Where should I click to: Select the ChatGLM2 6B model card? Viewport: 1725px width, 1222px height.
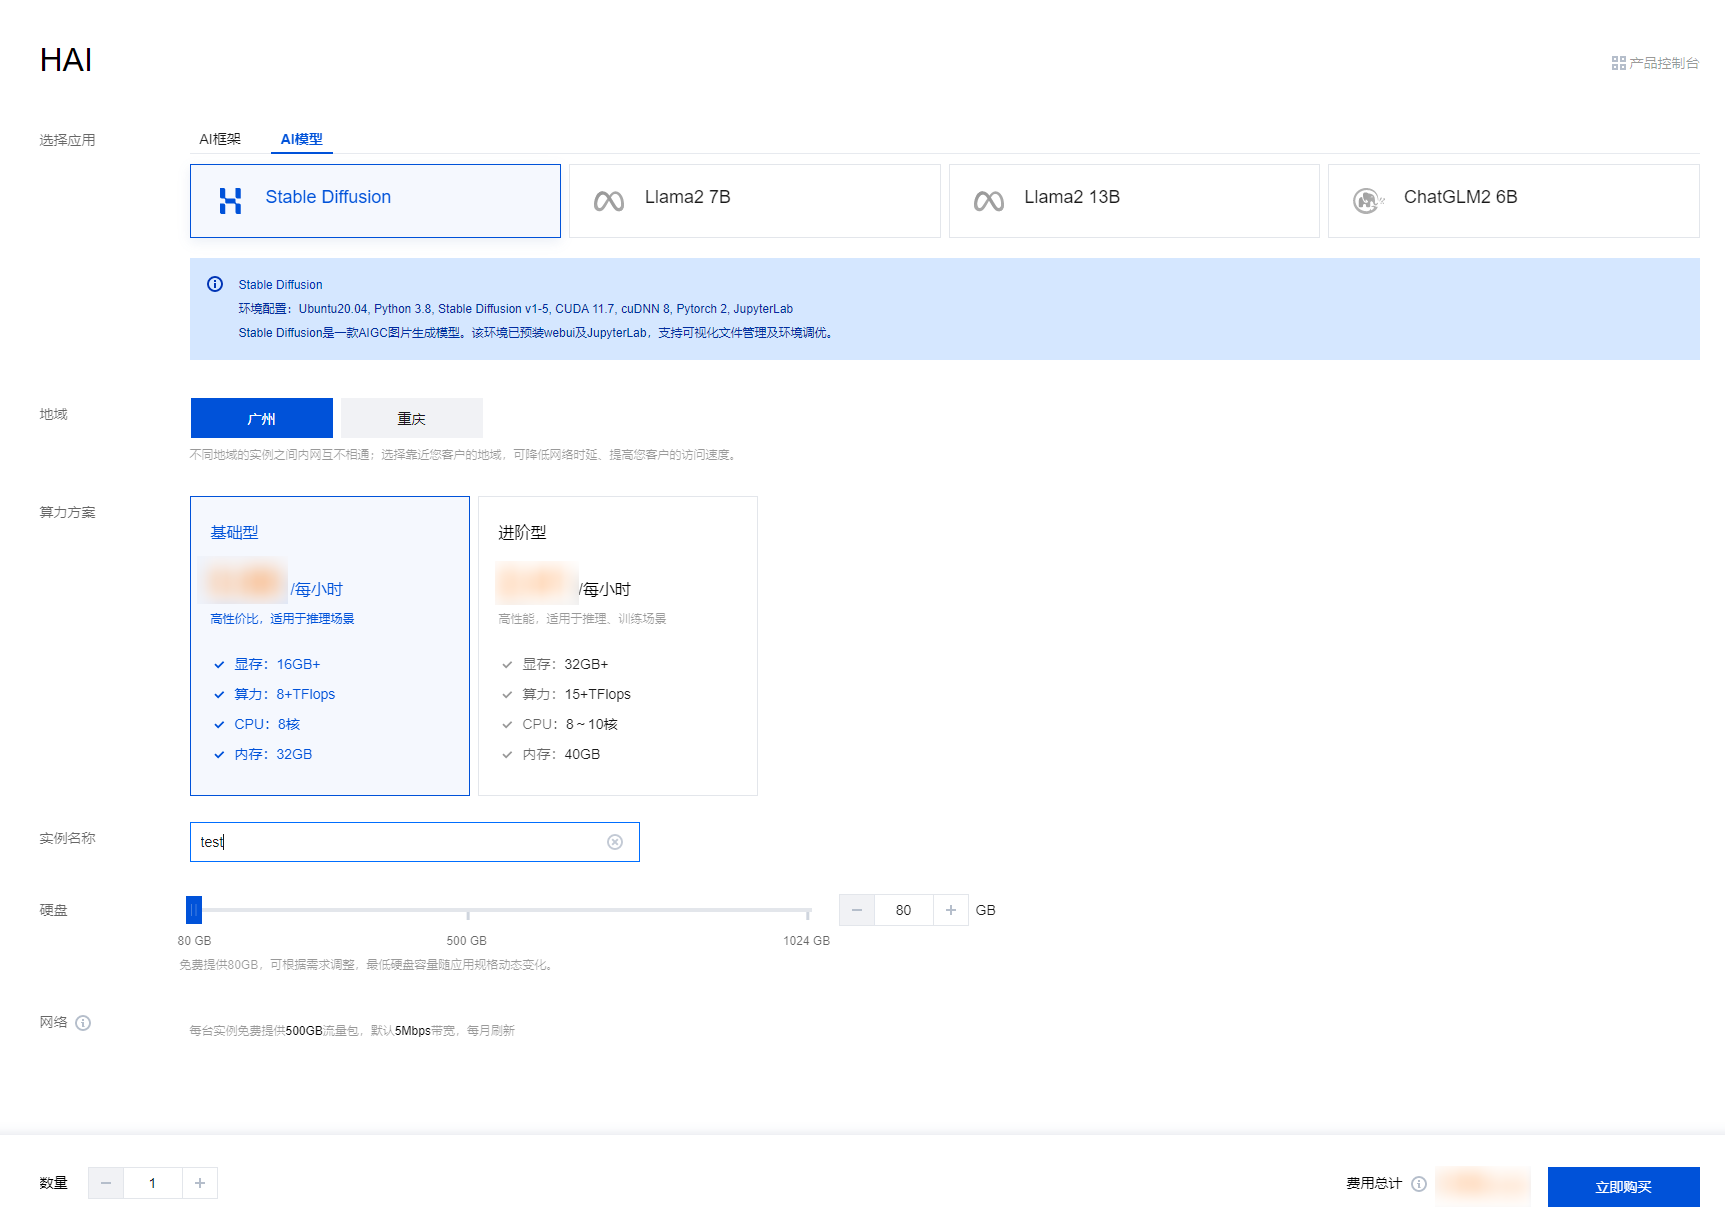(1514, 201)
